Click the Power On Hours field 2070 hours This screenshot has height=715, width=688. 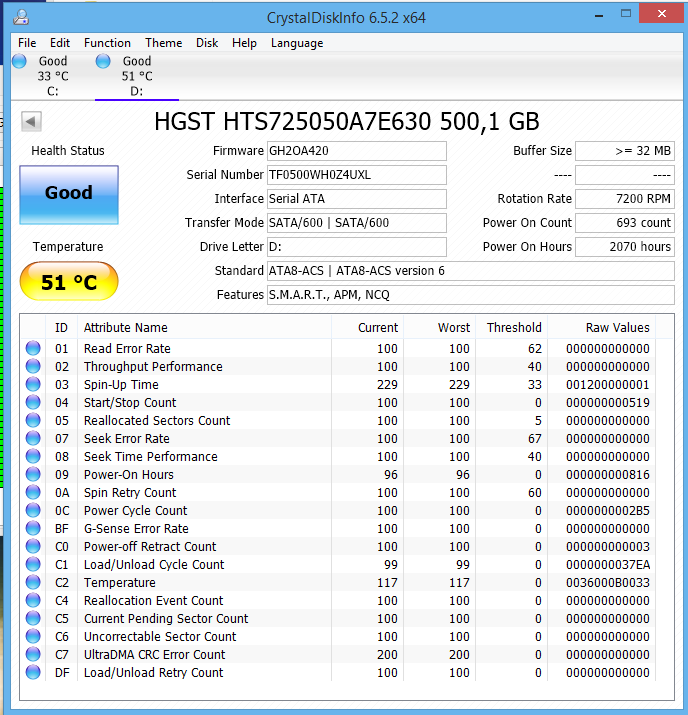[x=625, y=247]
